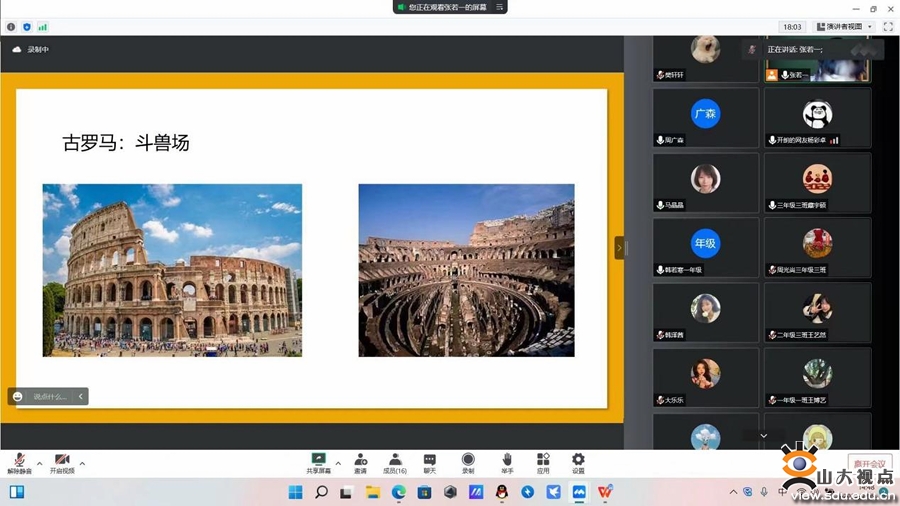
Task: Click the Leave Meeting (离开会议) button
Action: click(868, 463)
